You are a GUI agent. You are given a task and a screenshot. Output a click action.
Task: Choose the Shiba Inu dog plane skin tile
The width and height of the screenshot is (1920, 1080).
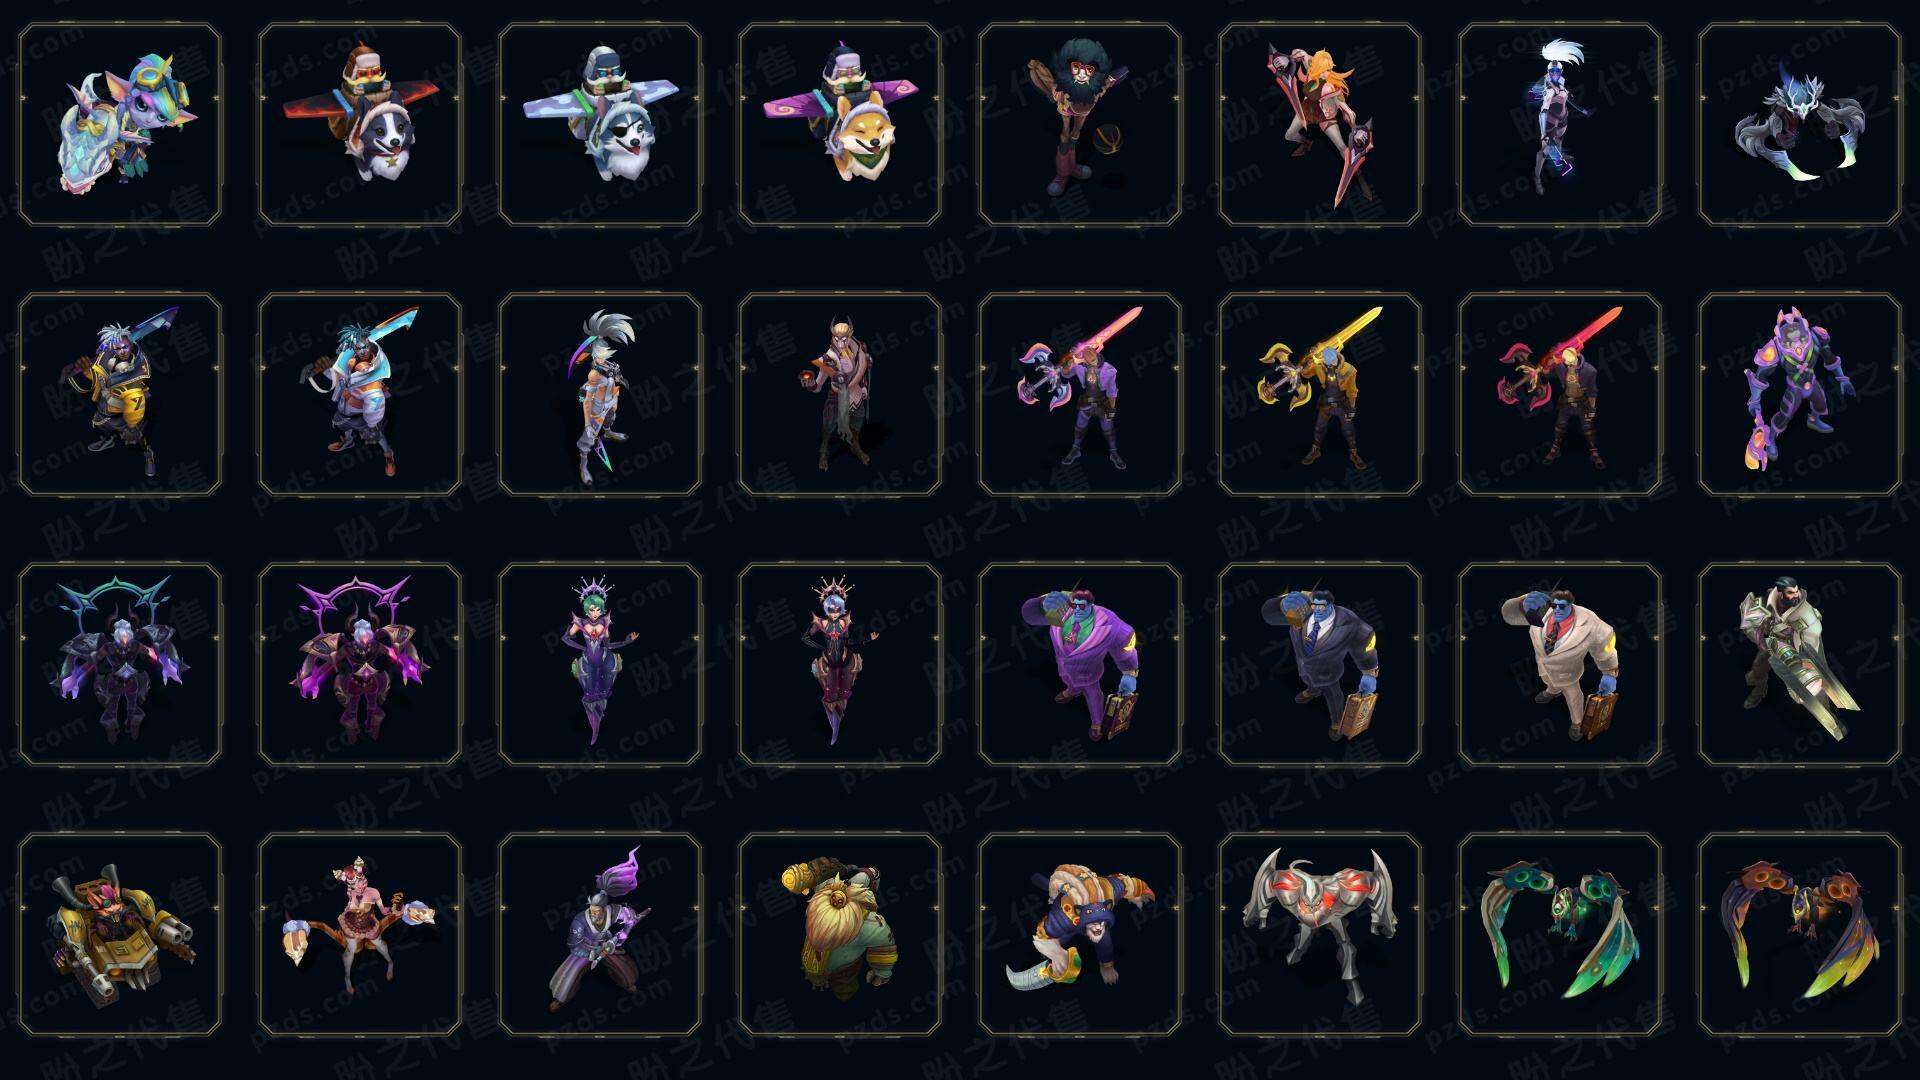click(840, 125)
